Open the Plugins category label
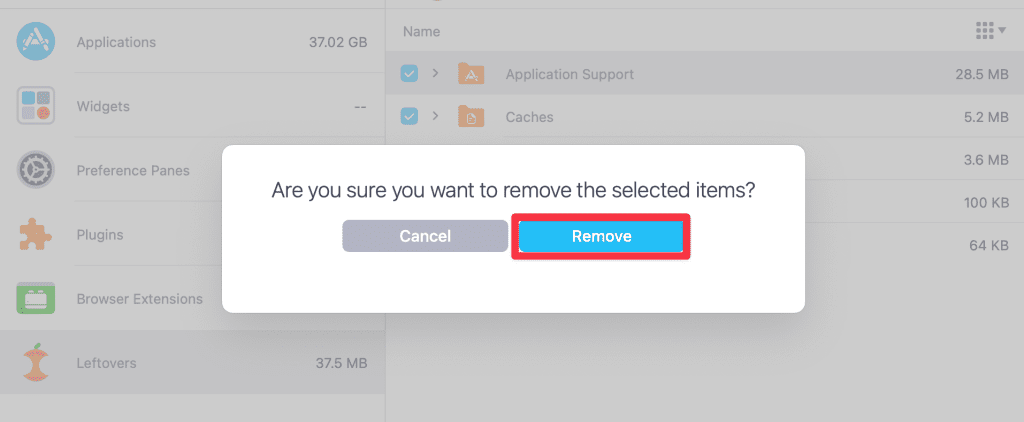 click(x=100, y=234)
